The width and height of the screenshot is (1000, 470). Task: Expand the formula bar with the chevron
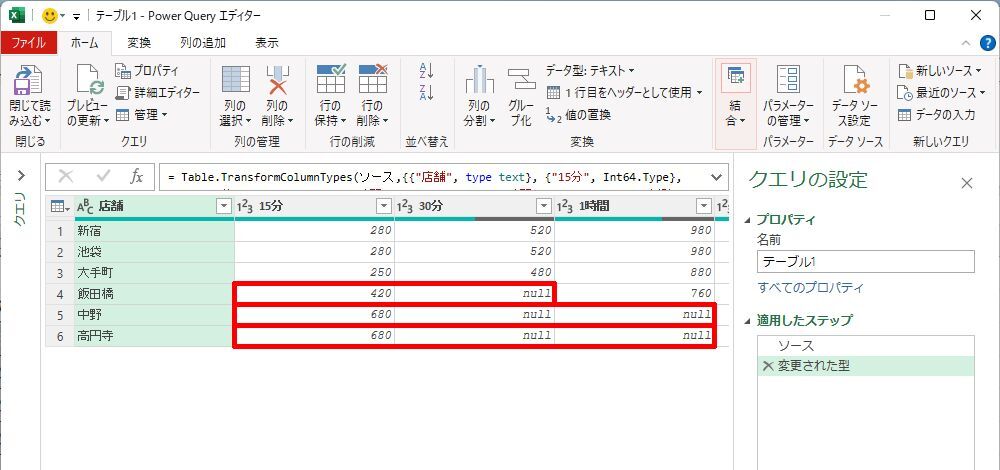pyautogui.click(x=716, y=177)
